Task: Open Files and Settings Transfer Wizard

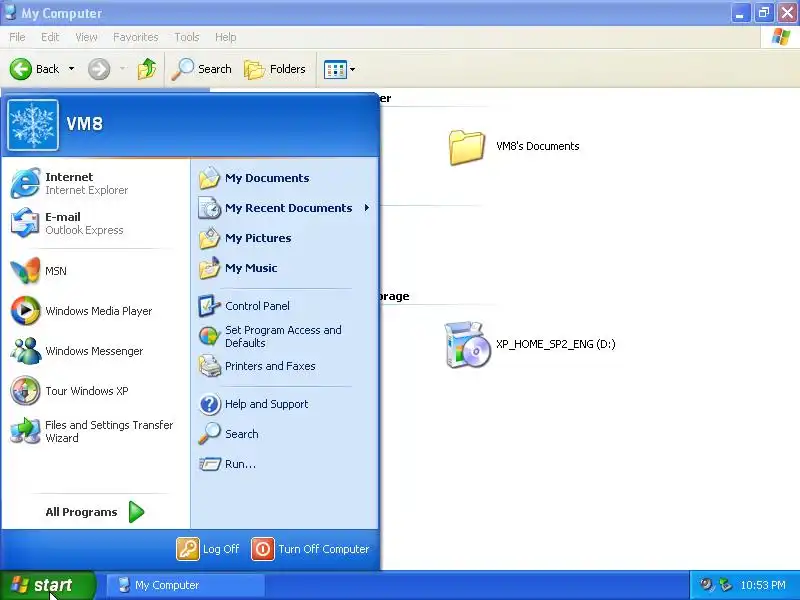Action: click(95, 431)
